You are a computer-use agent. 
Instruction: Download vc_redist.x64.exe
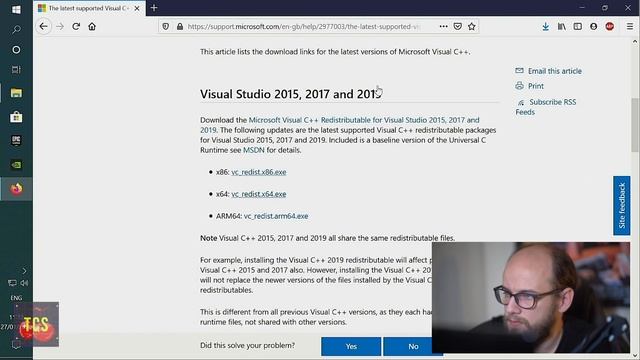pyautogui.click(x=259, y=194)
